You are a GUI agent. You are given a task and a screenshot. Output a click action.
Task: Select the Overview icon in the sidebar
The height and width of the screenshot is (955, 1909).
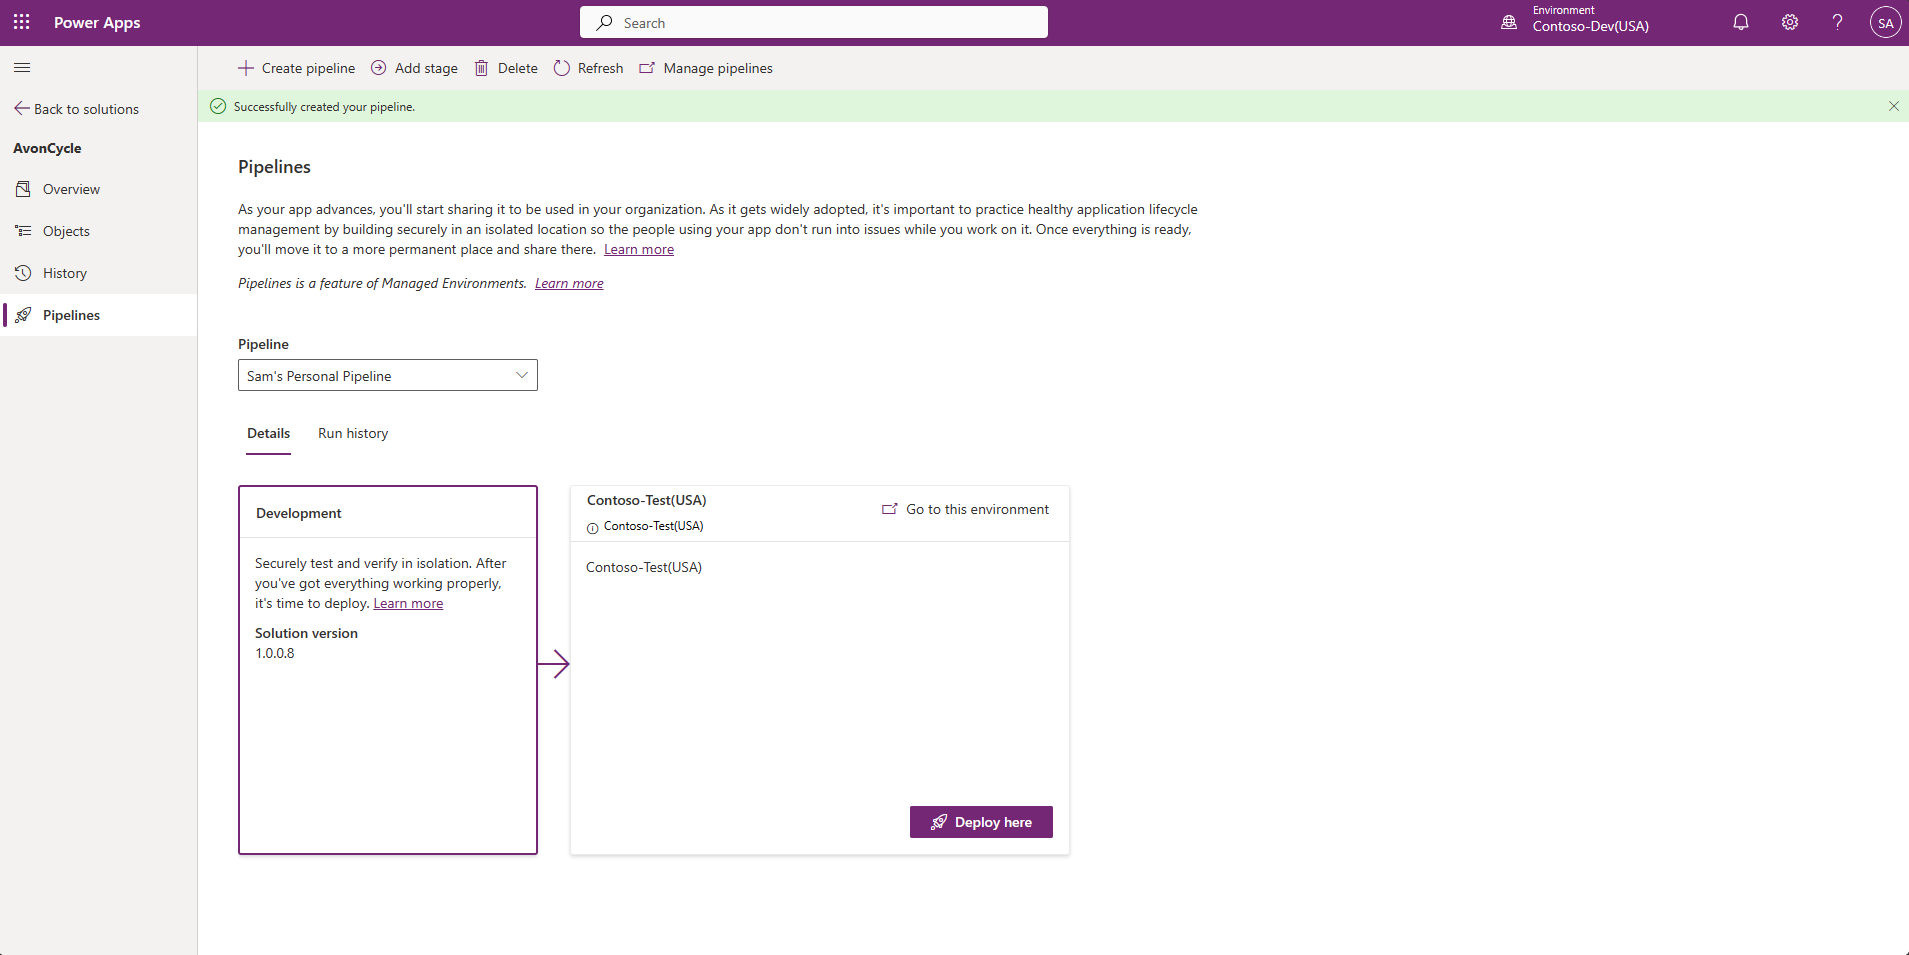pyautogui.click(x=23, y=188)
